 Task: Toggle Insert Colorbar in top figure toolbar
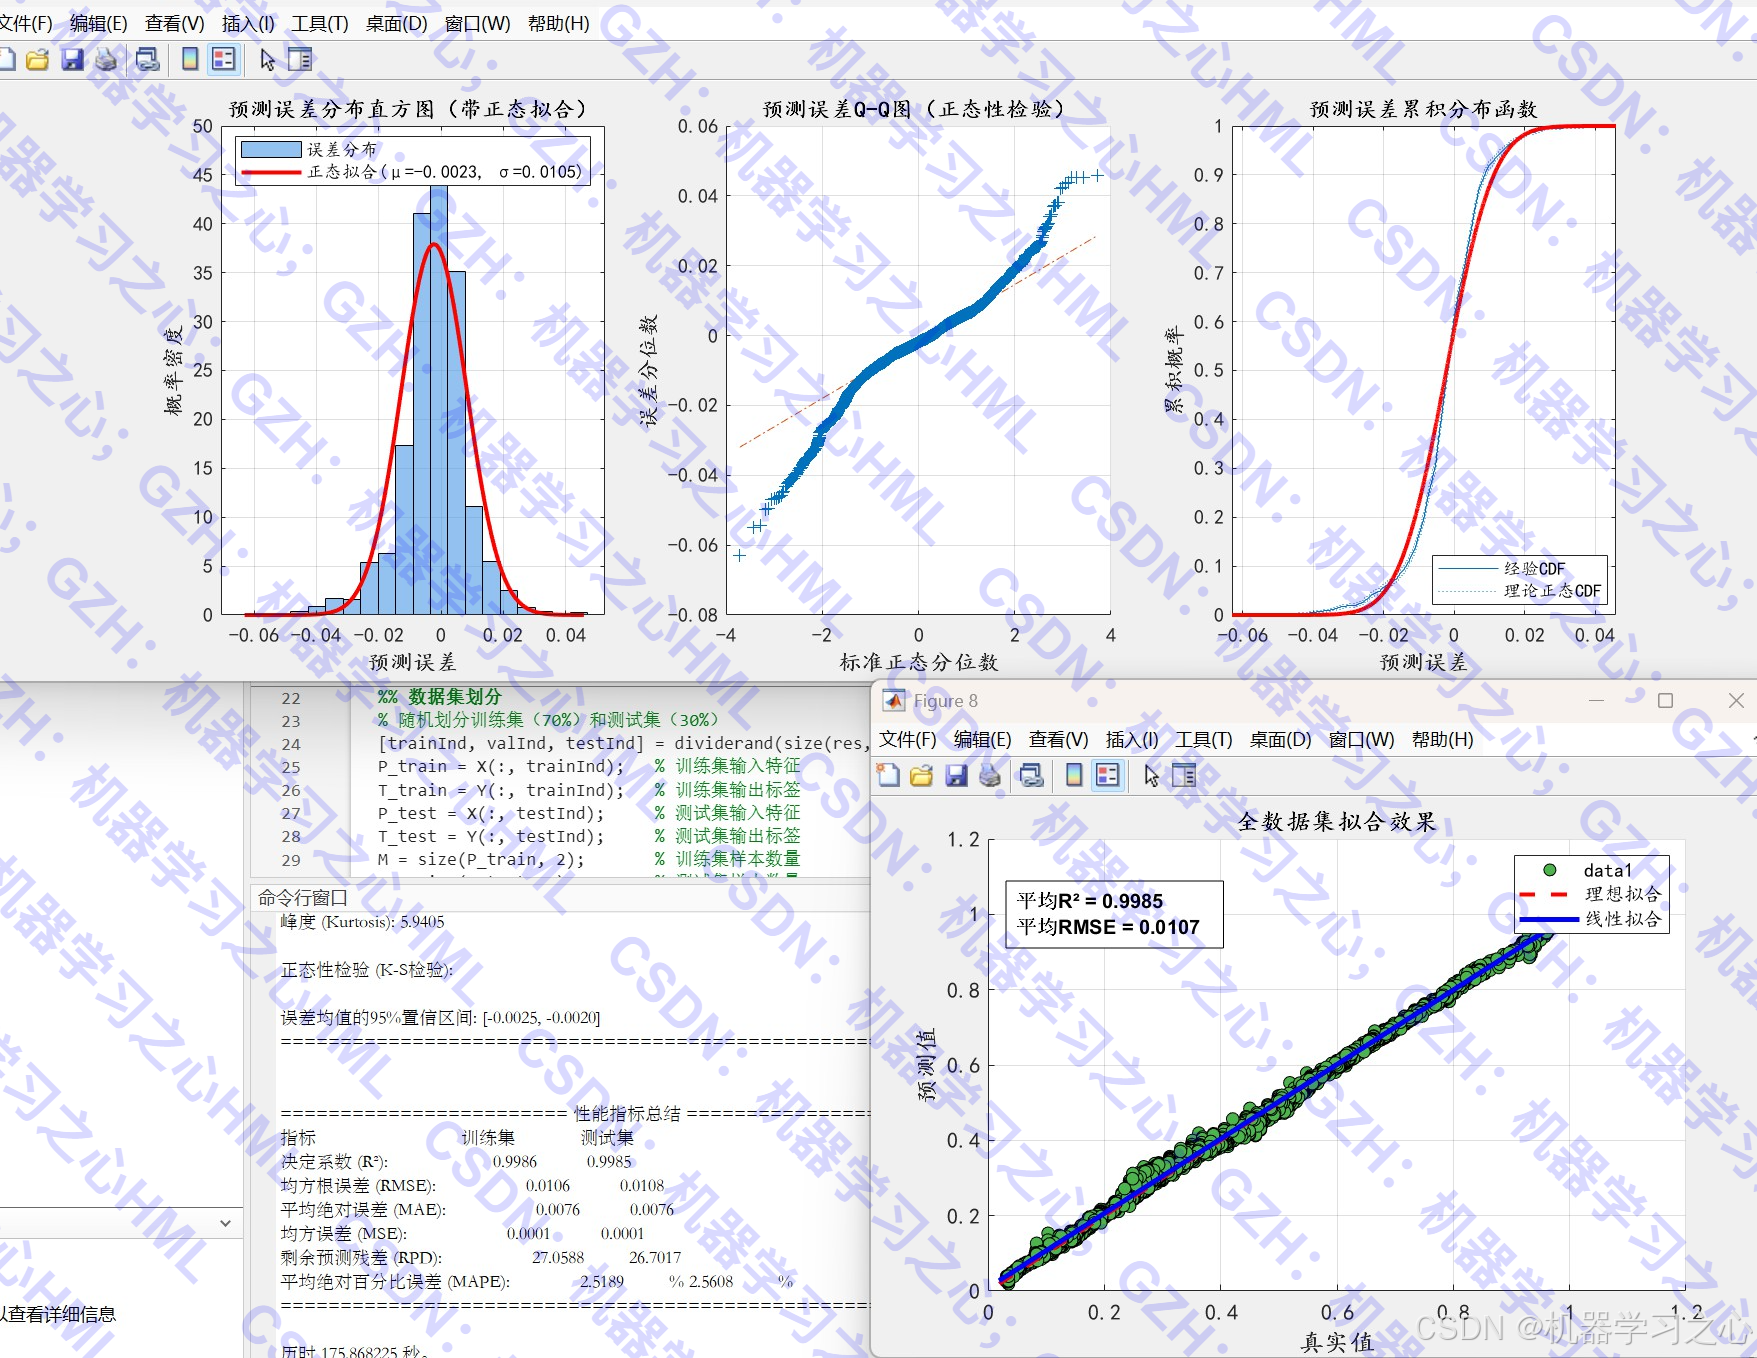pyautogui.click(x=190, y=60)
